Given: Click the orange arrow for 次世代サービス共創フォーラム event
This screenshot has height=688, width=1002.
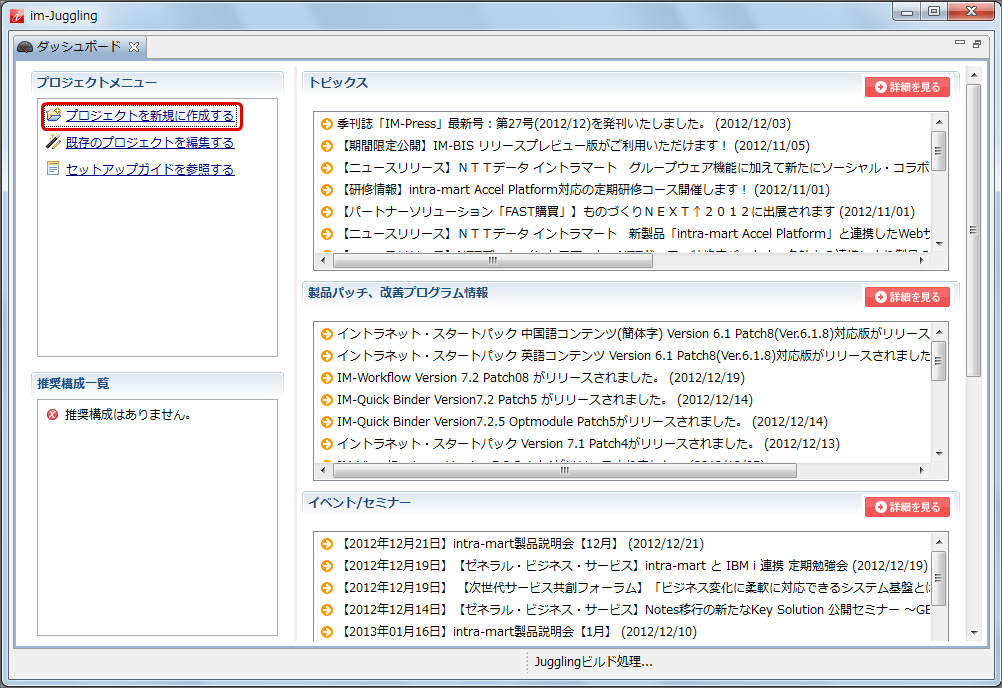Looking at the screenshot, I should pyautogui.click(x=327, y=588).
